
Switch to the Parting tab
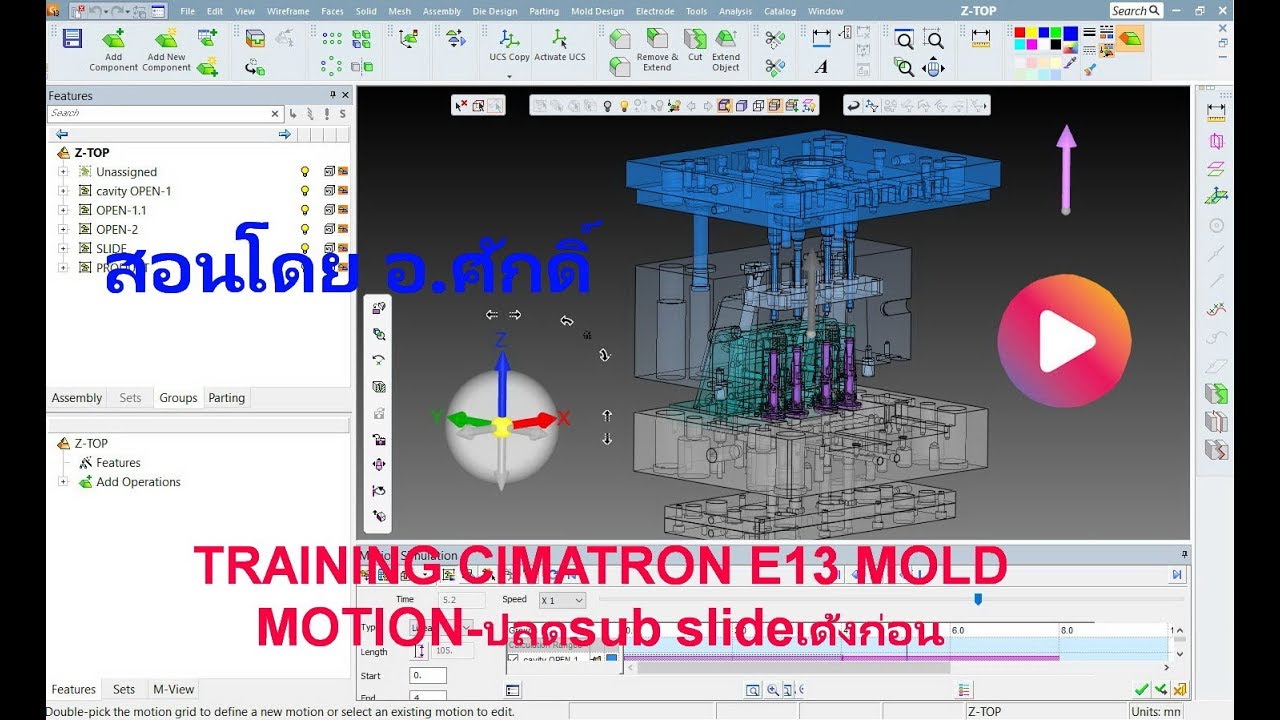[x=227, y=398]
